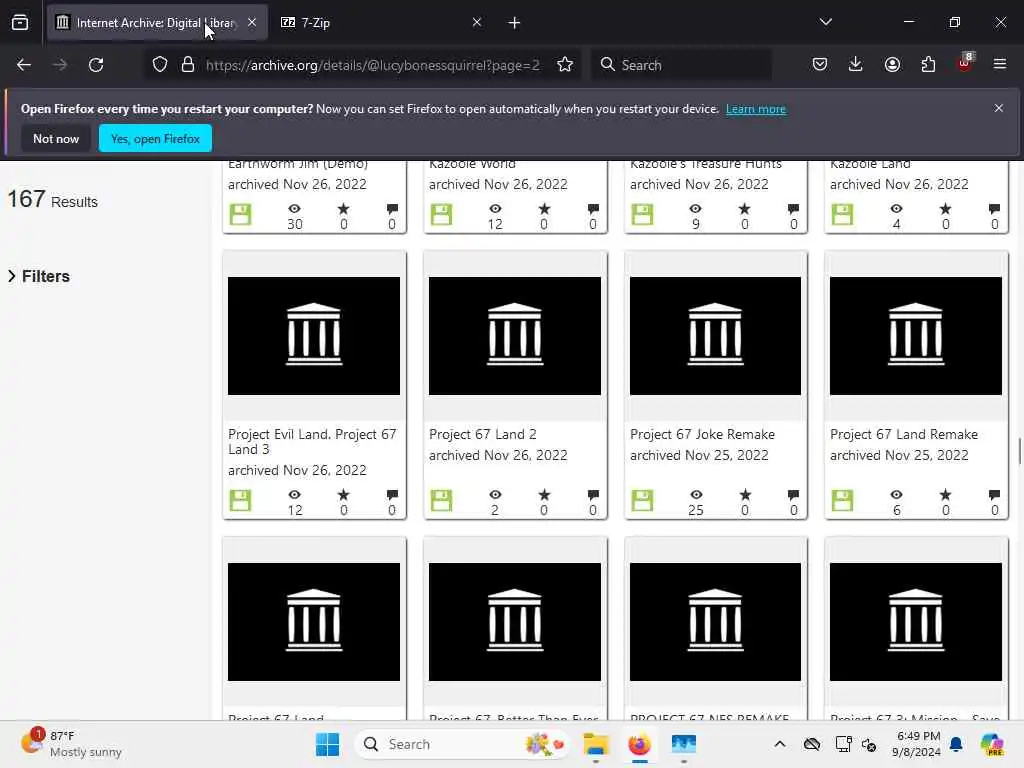Open Project Evil Land, Project 67 Land 3 link
1024x768 pixels.
312,441
